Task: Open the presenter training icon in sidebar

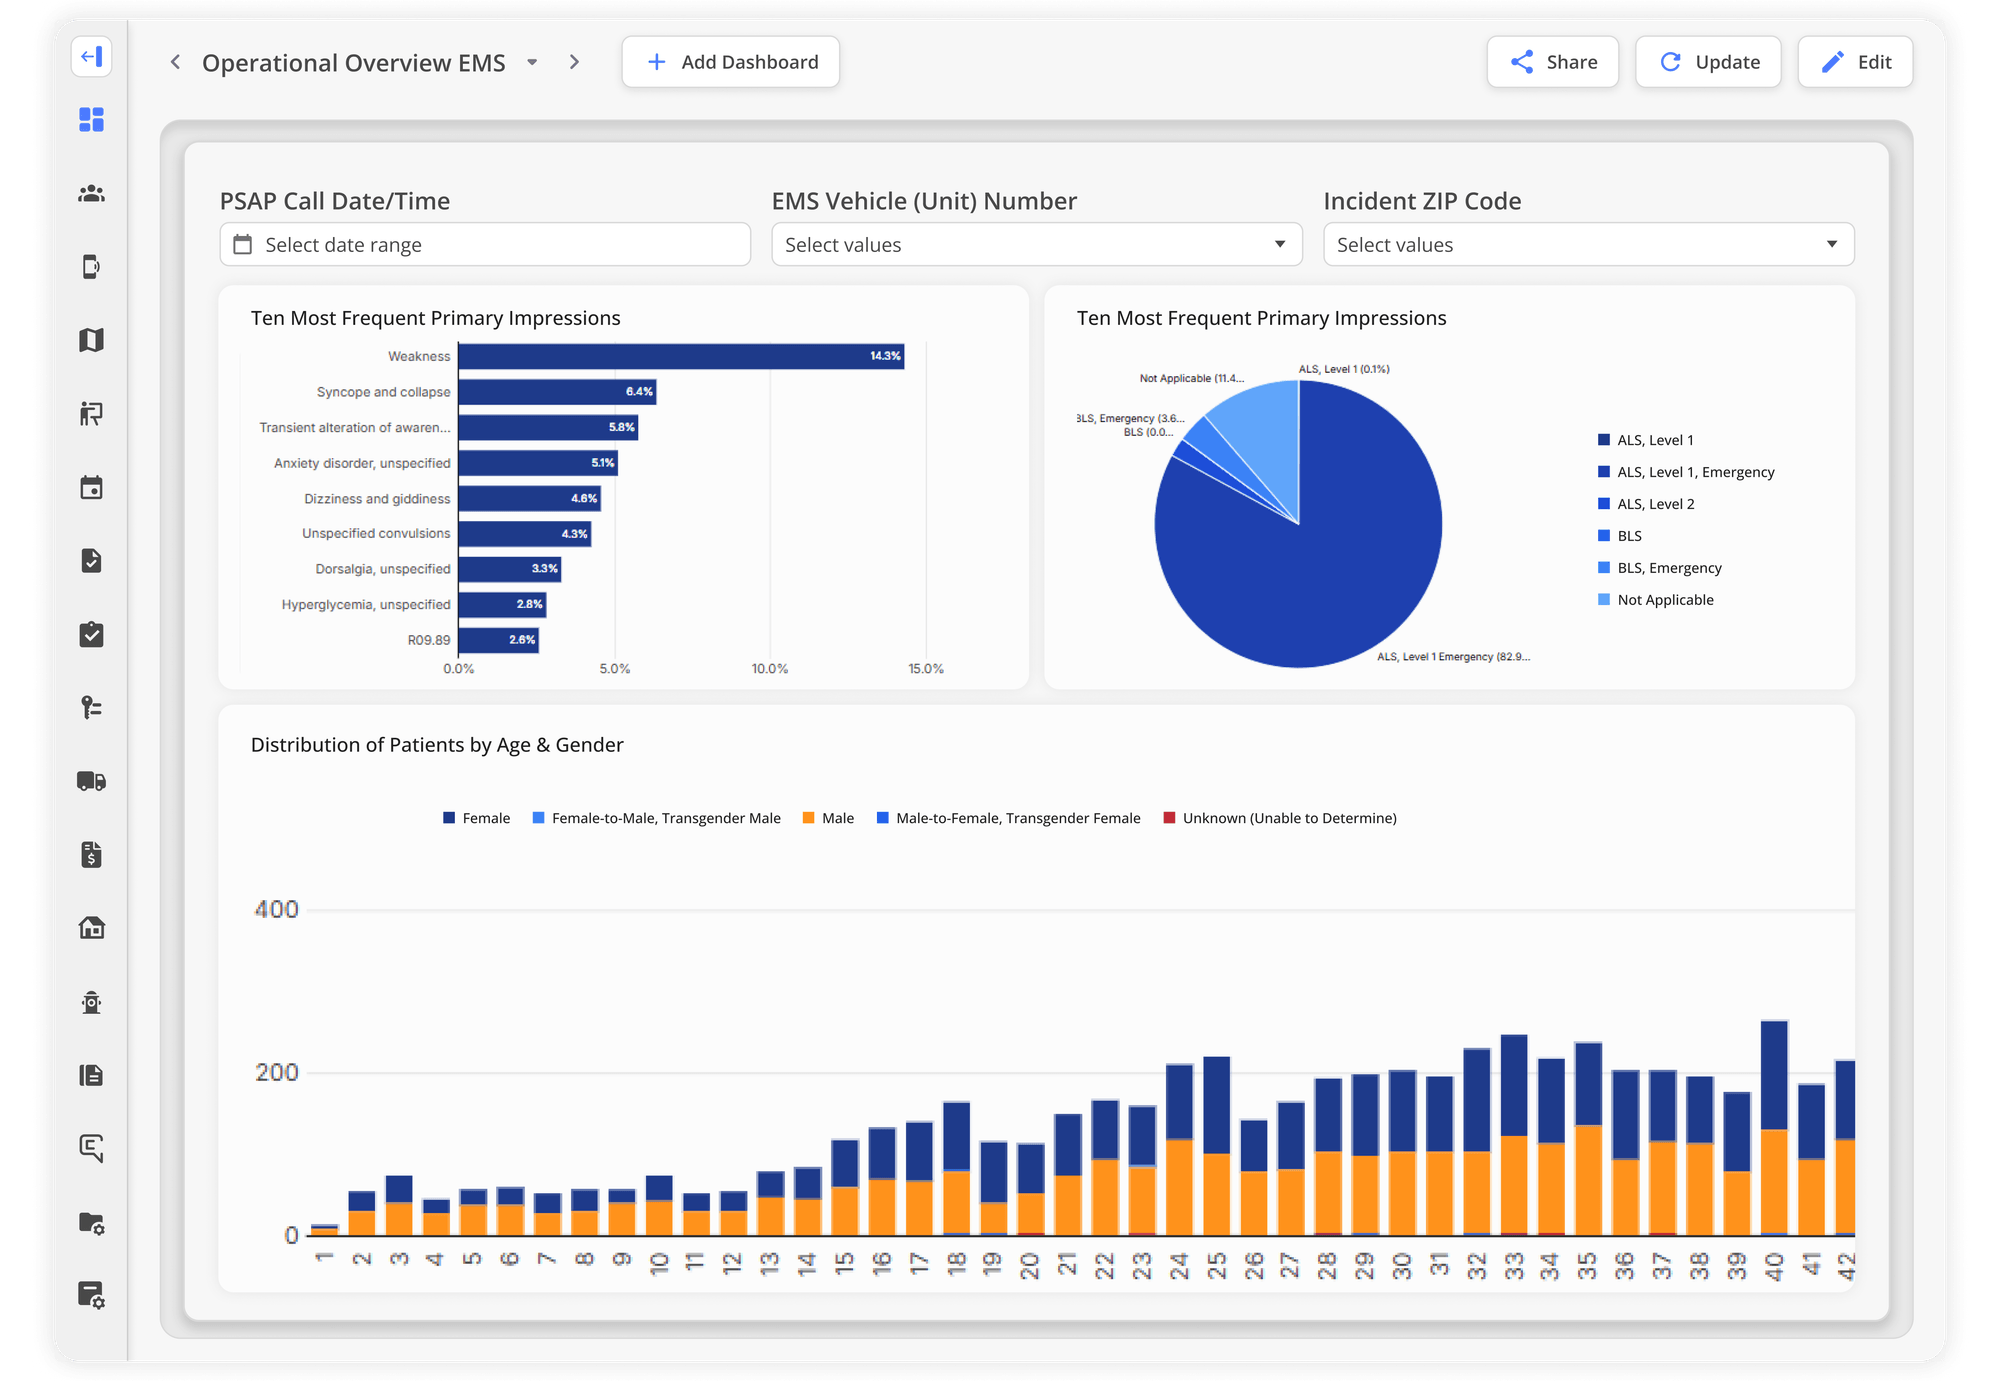Action: pos(91,414)
